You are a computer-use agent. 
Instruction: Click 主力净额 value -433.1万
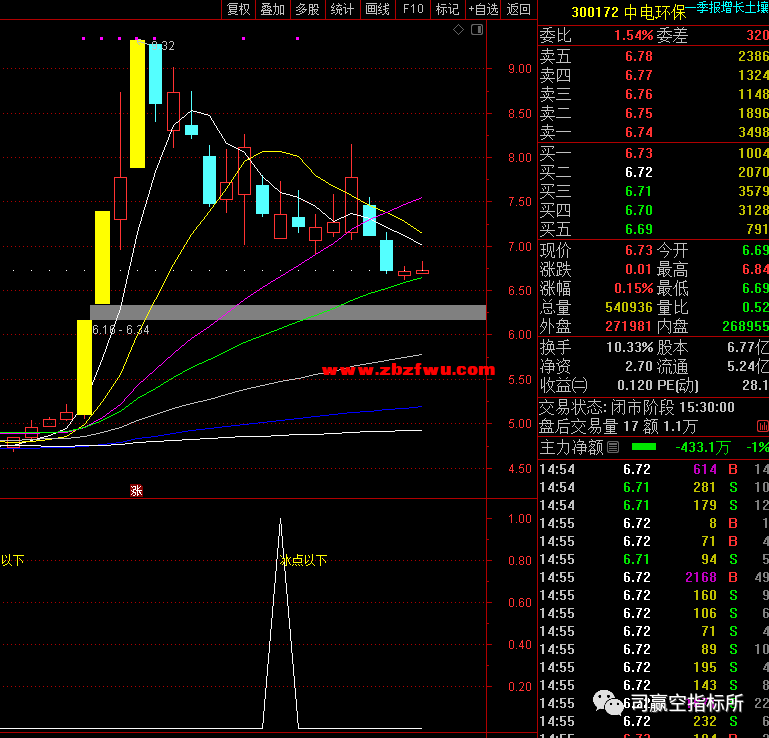702,447
